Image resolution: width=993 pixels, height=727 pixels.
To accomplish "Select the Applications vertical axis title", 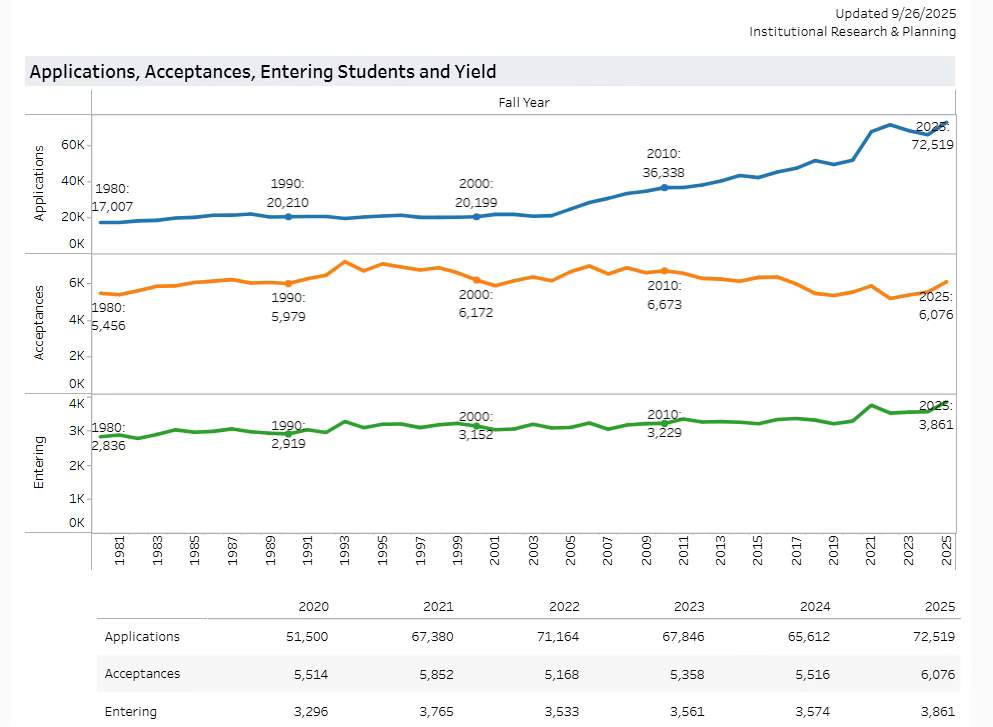I will 40,183.
